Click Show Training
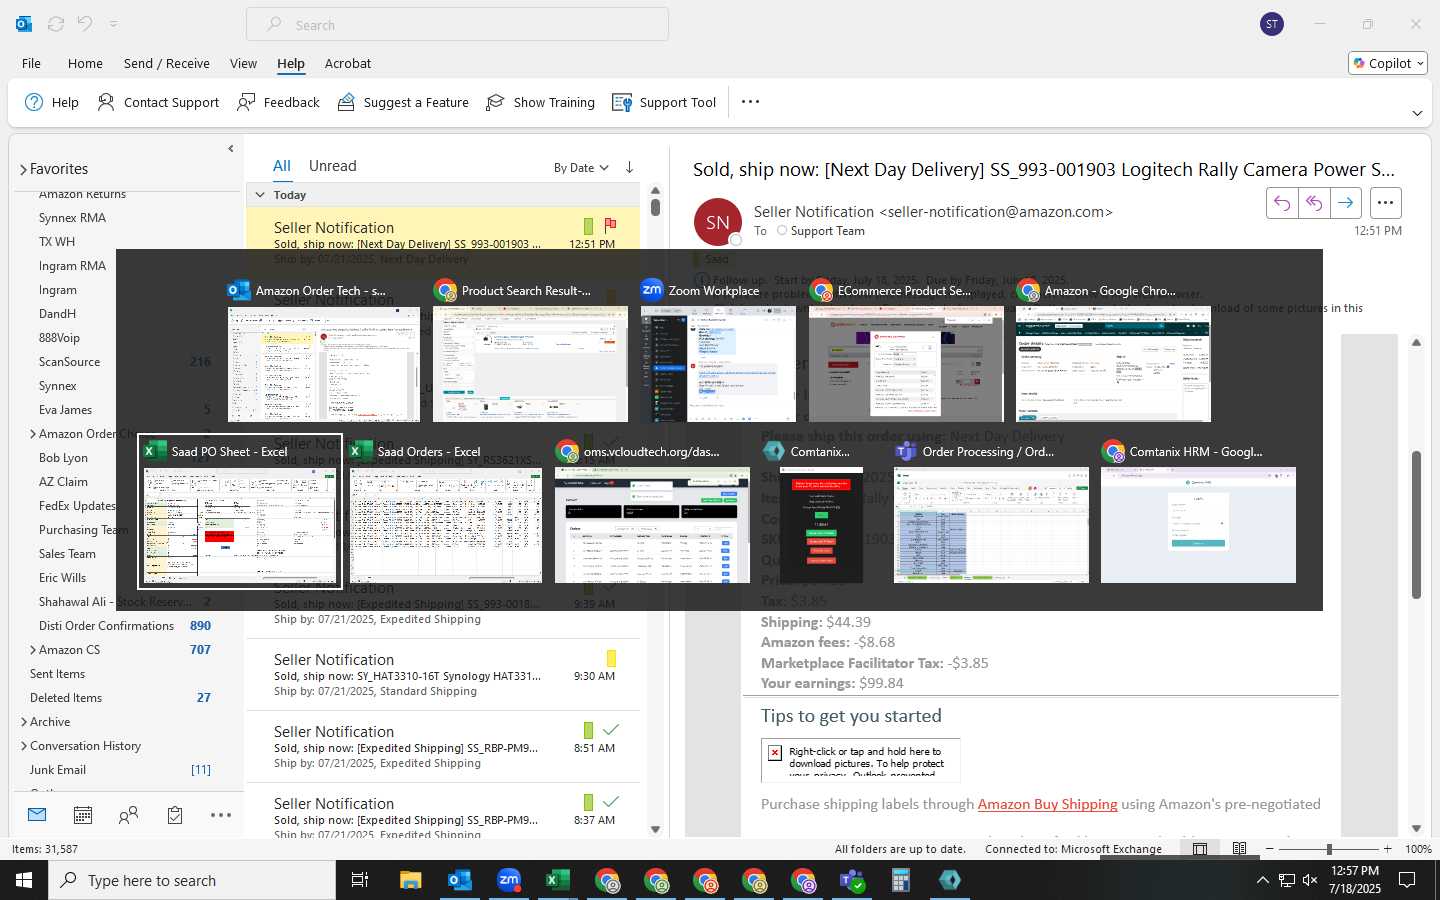Viewport: 1440px width, 900px height. (540, 102)
